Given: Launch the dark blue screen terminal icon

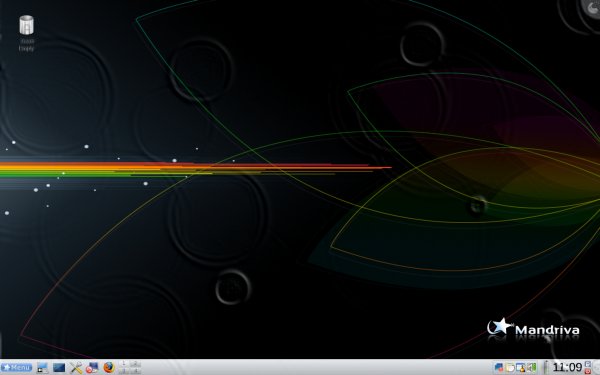Looking at the screenshot, I should 59,368.
